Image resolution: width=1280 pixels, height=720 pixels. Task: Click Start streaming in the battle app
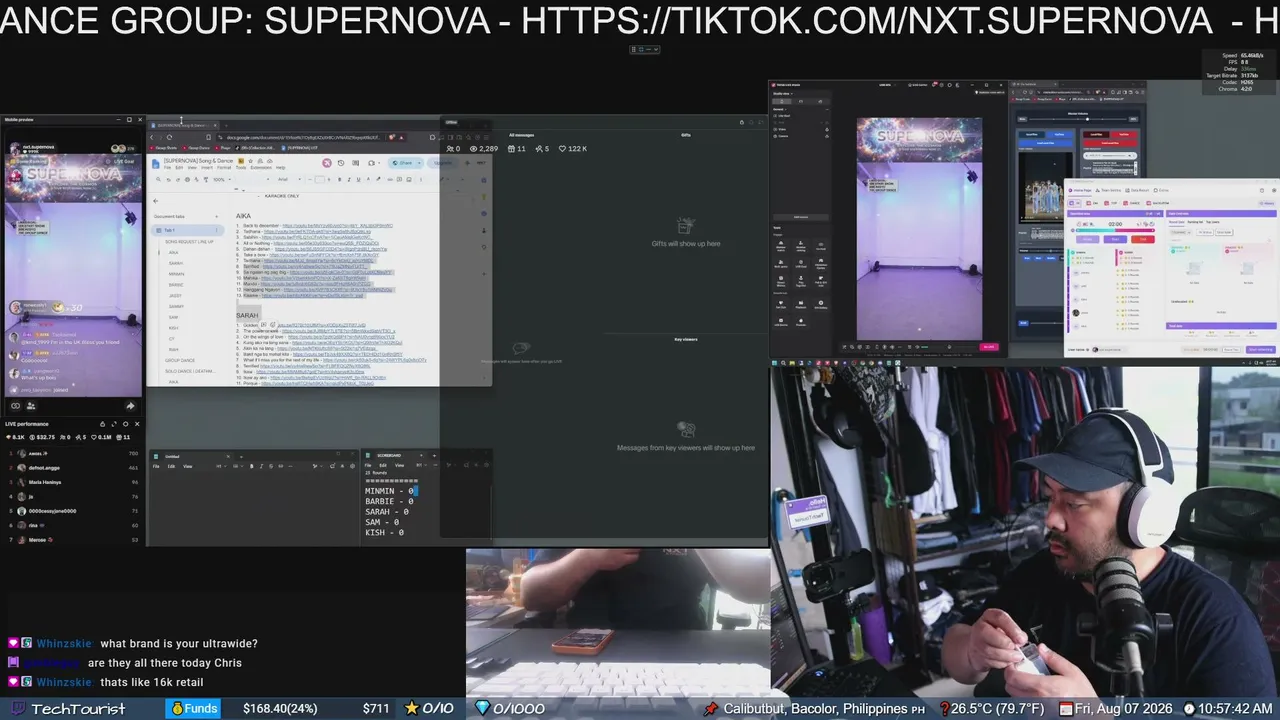(1261, 350)
